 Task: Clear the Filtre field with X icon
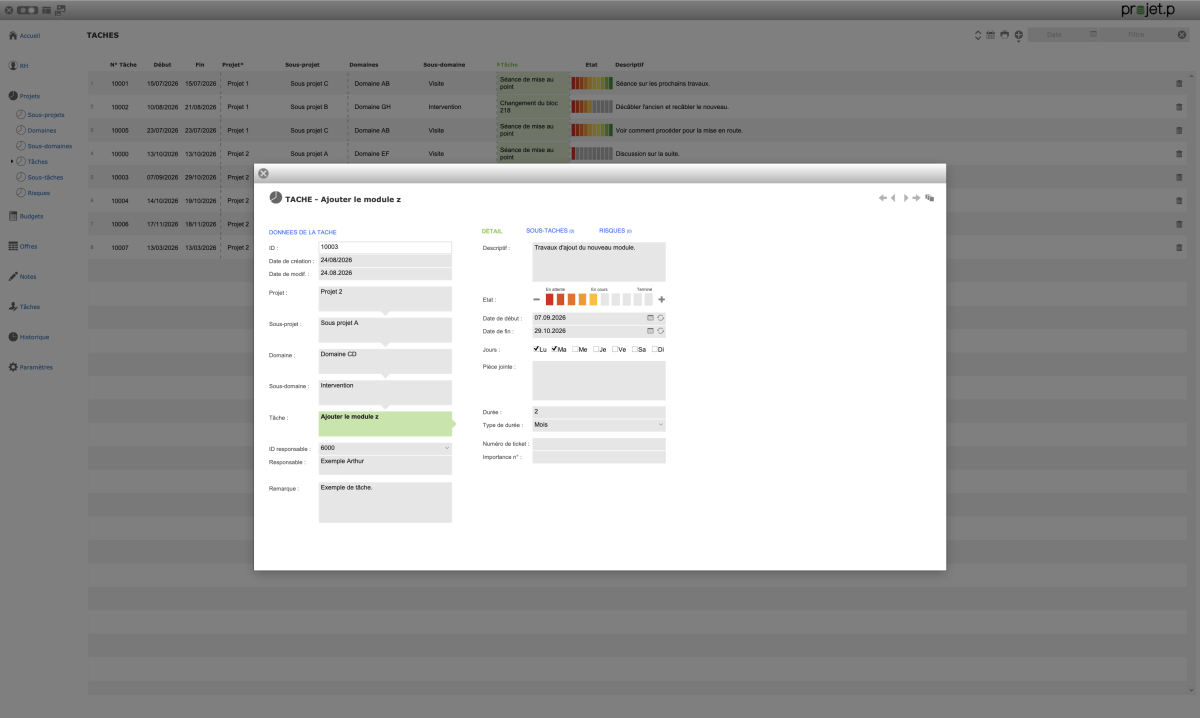click(1182, 35)
